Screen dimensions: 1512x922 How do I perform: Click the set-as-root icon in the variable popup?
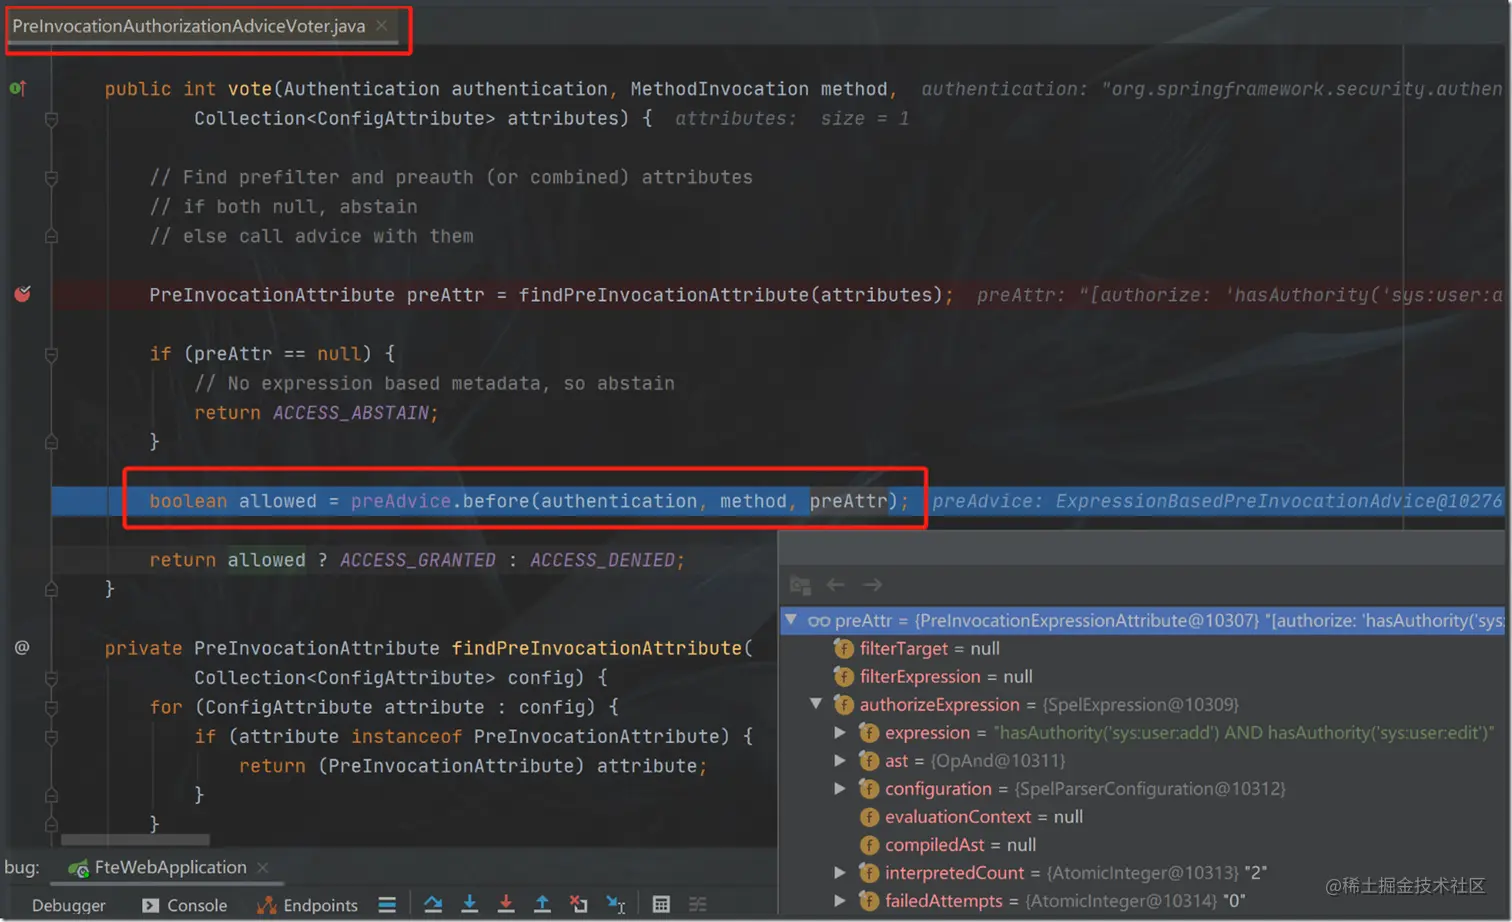800,585
